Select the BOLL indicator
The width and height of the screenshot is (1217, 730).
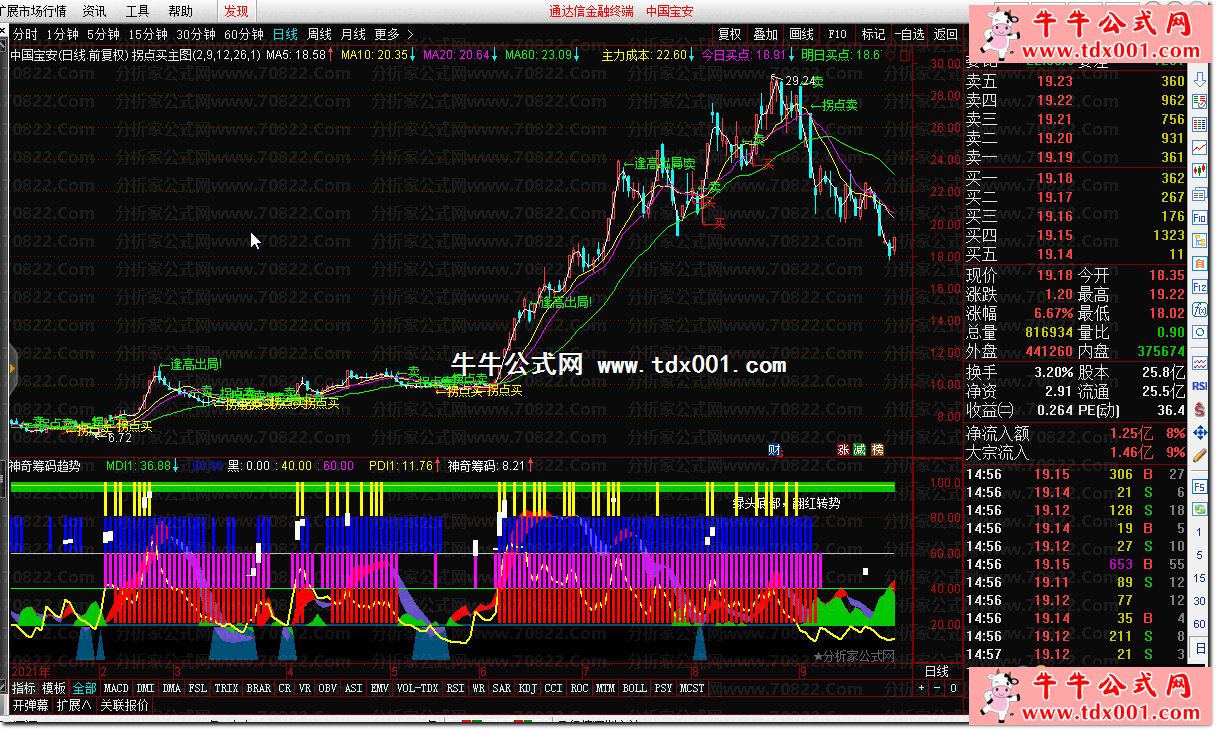click(635, 688)
